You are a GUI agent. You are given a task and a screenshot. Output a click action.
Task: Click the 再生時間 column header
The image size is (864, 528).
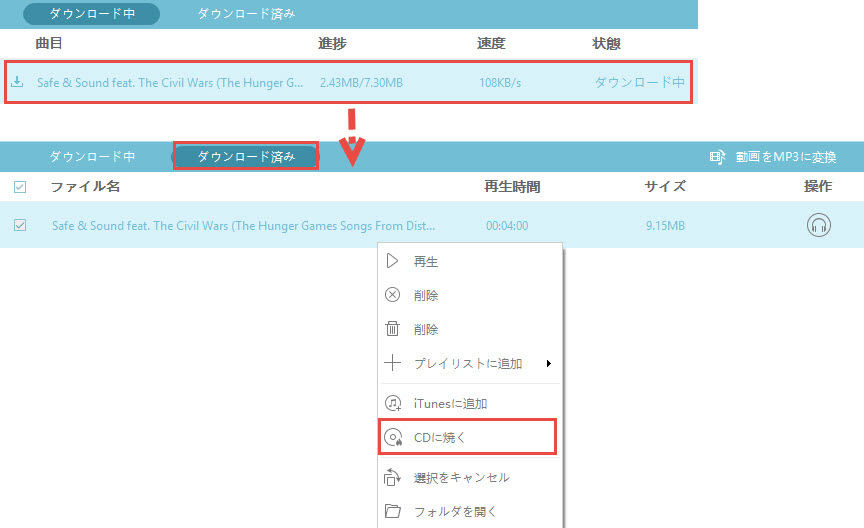[512, 186]
